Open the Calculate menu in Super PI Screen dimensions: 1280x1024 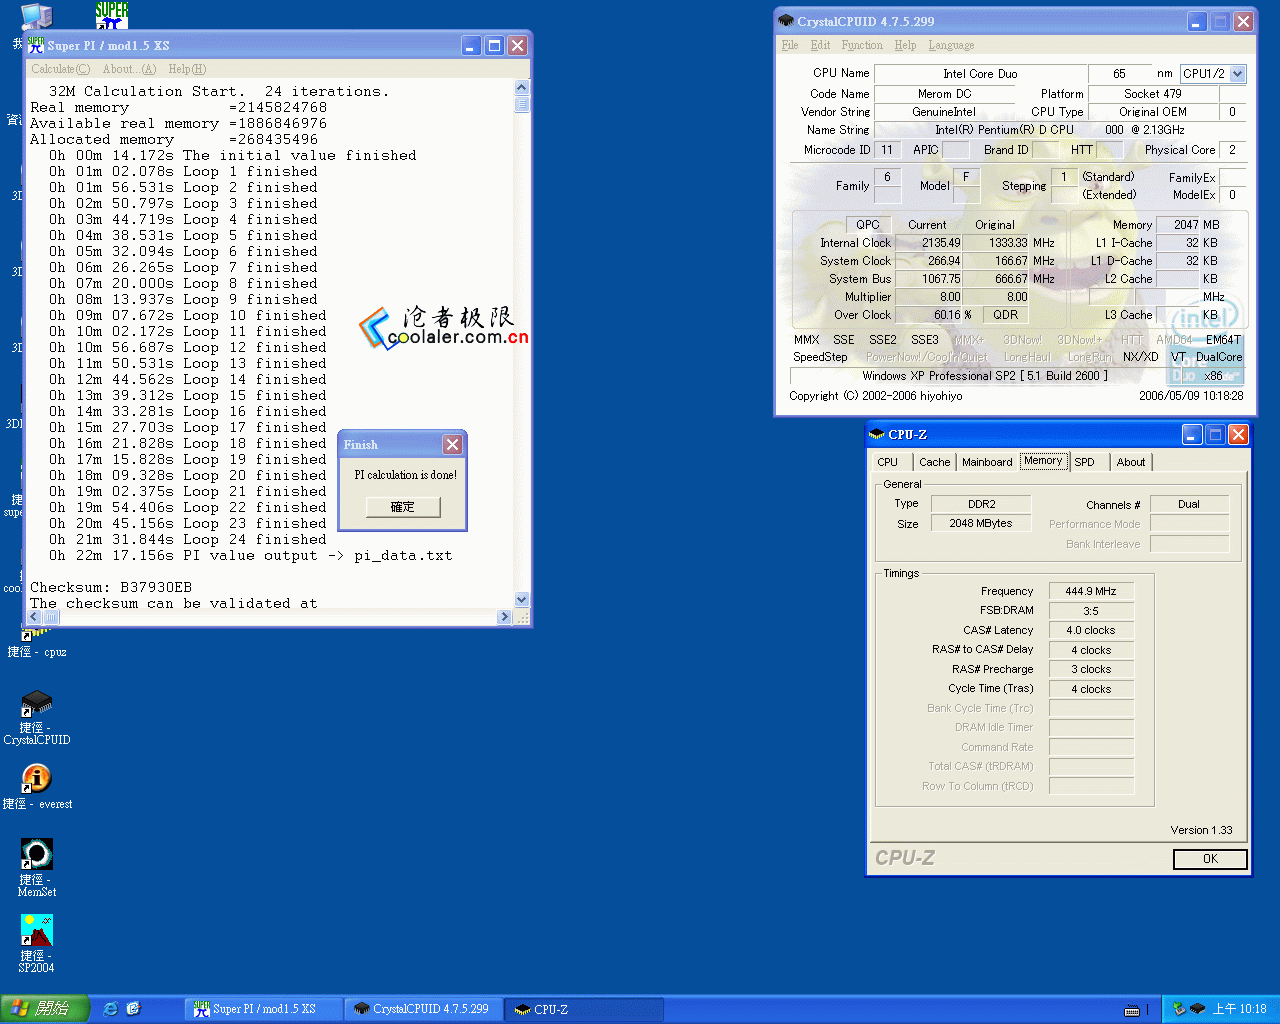[60, 69]
